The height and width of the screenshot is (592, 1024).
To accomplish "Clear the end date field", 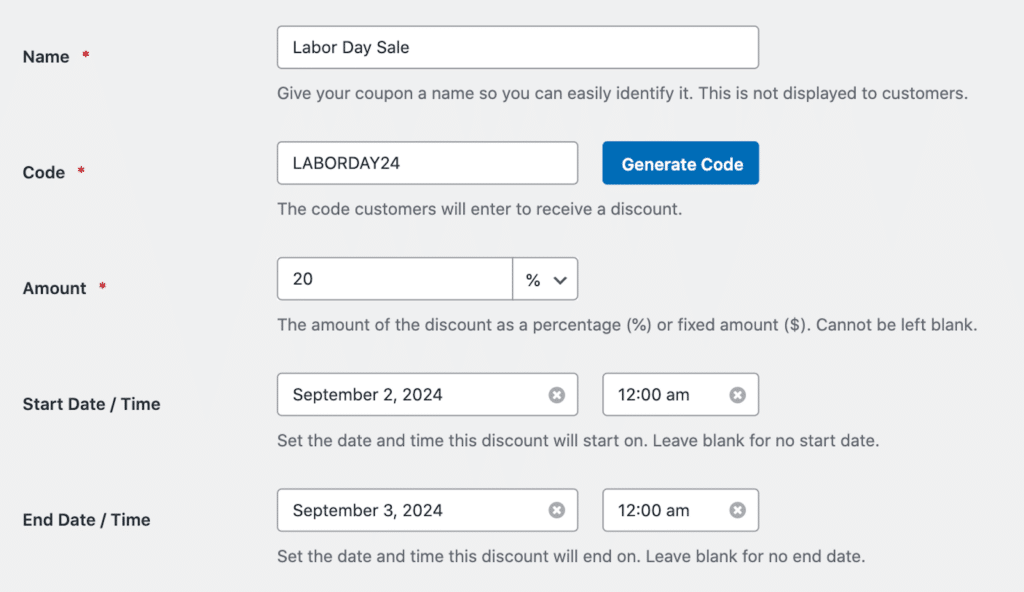I will tap(557, 510).
